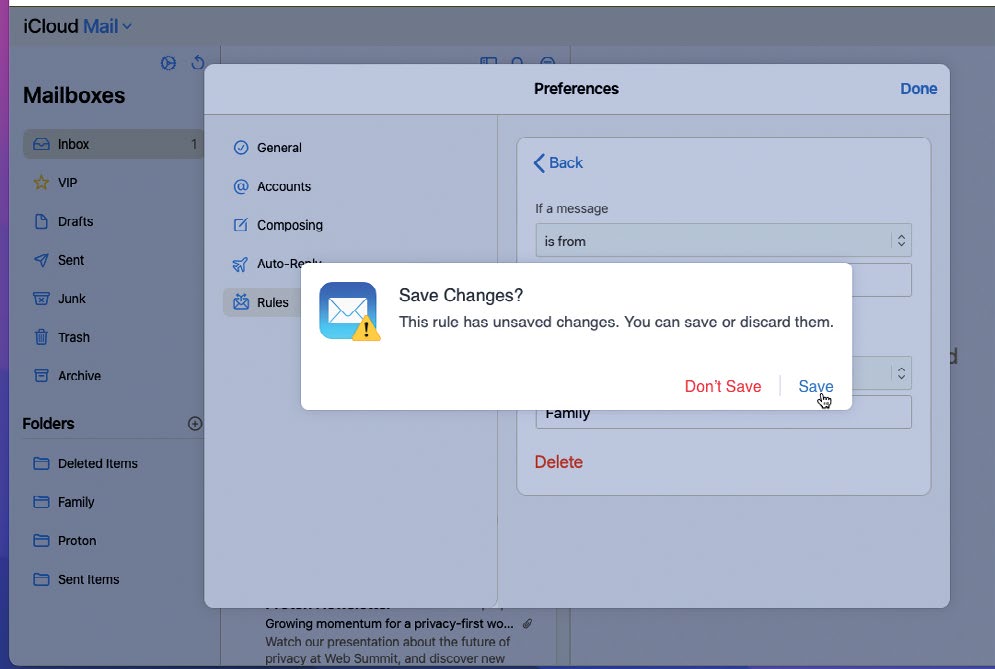Image resolution: width=995 pixels, height=669 pixels.
Task: Open the Sent mailbox paper plane
Action: (x=41, y=260)
